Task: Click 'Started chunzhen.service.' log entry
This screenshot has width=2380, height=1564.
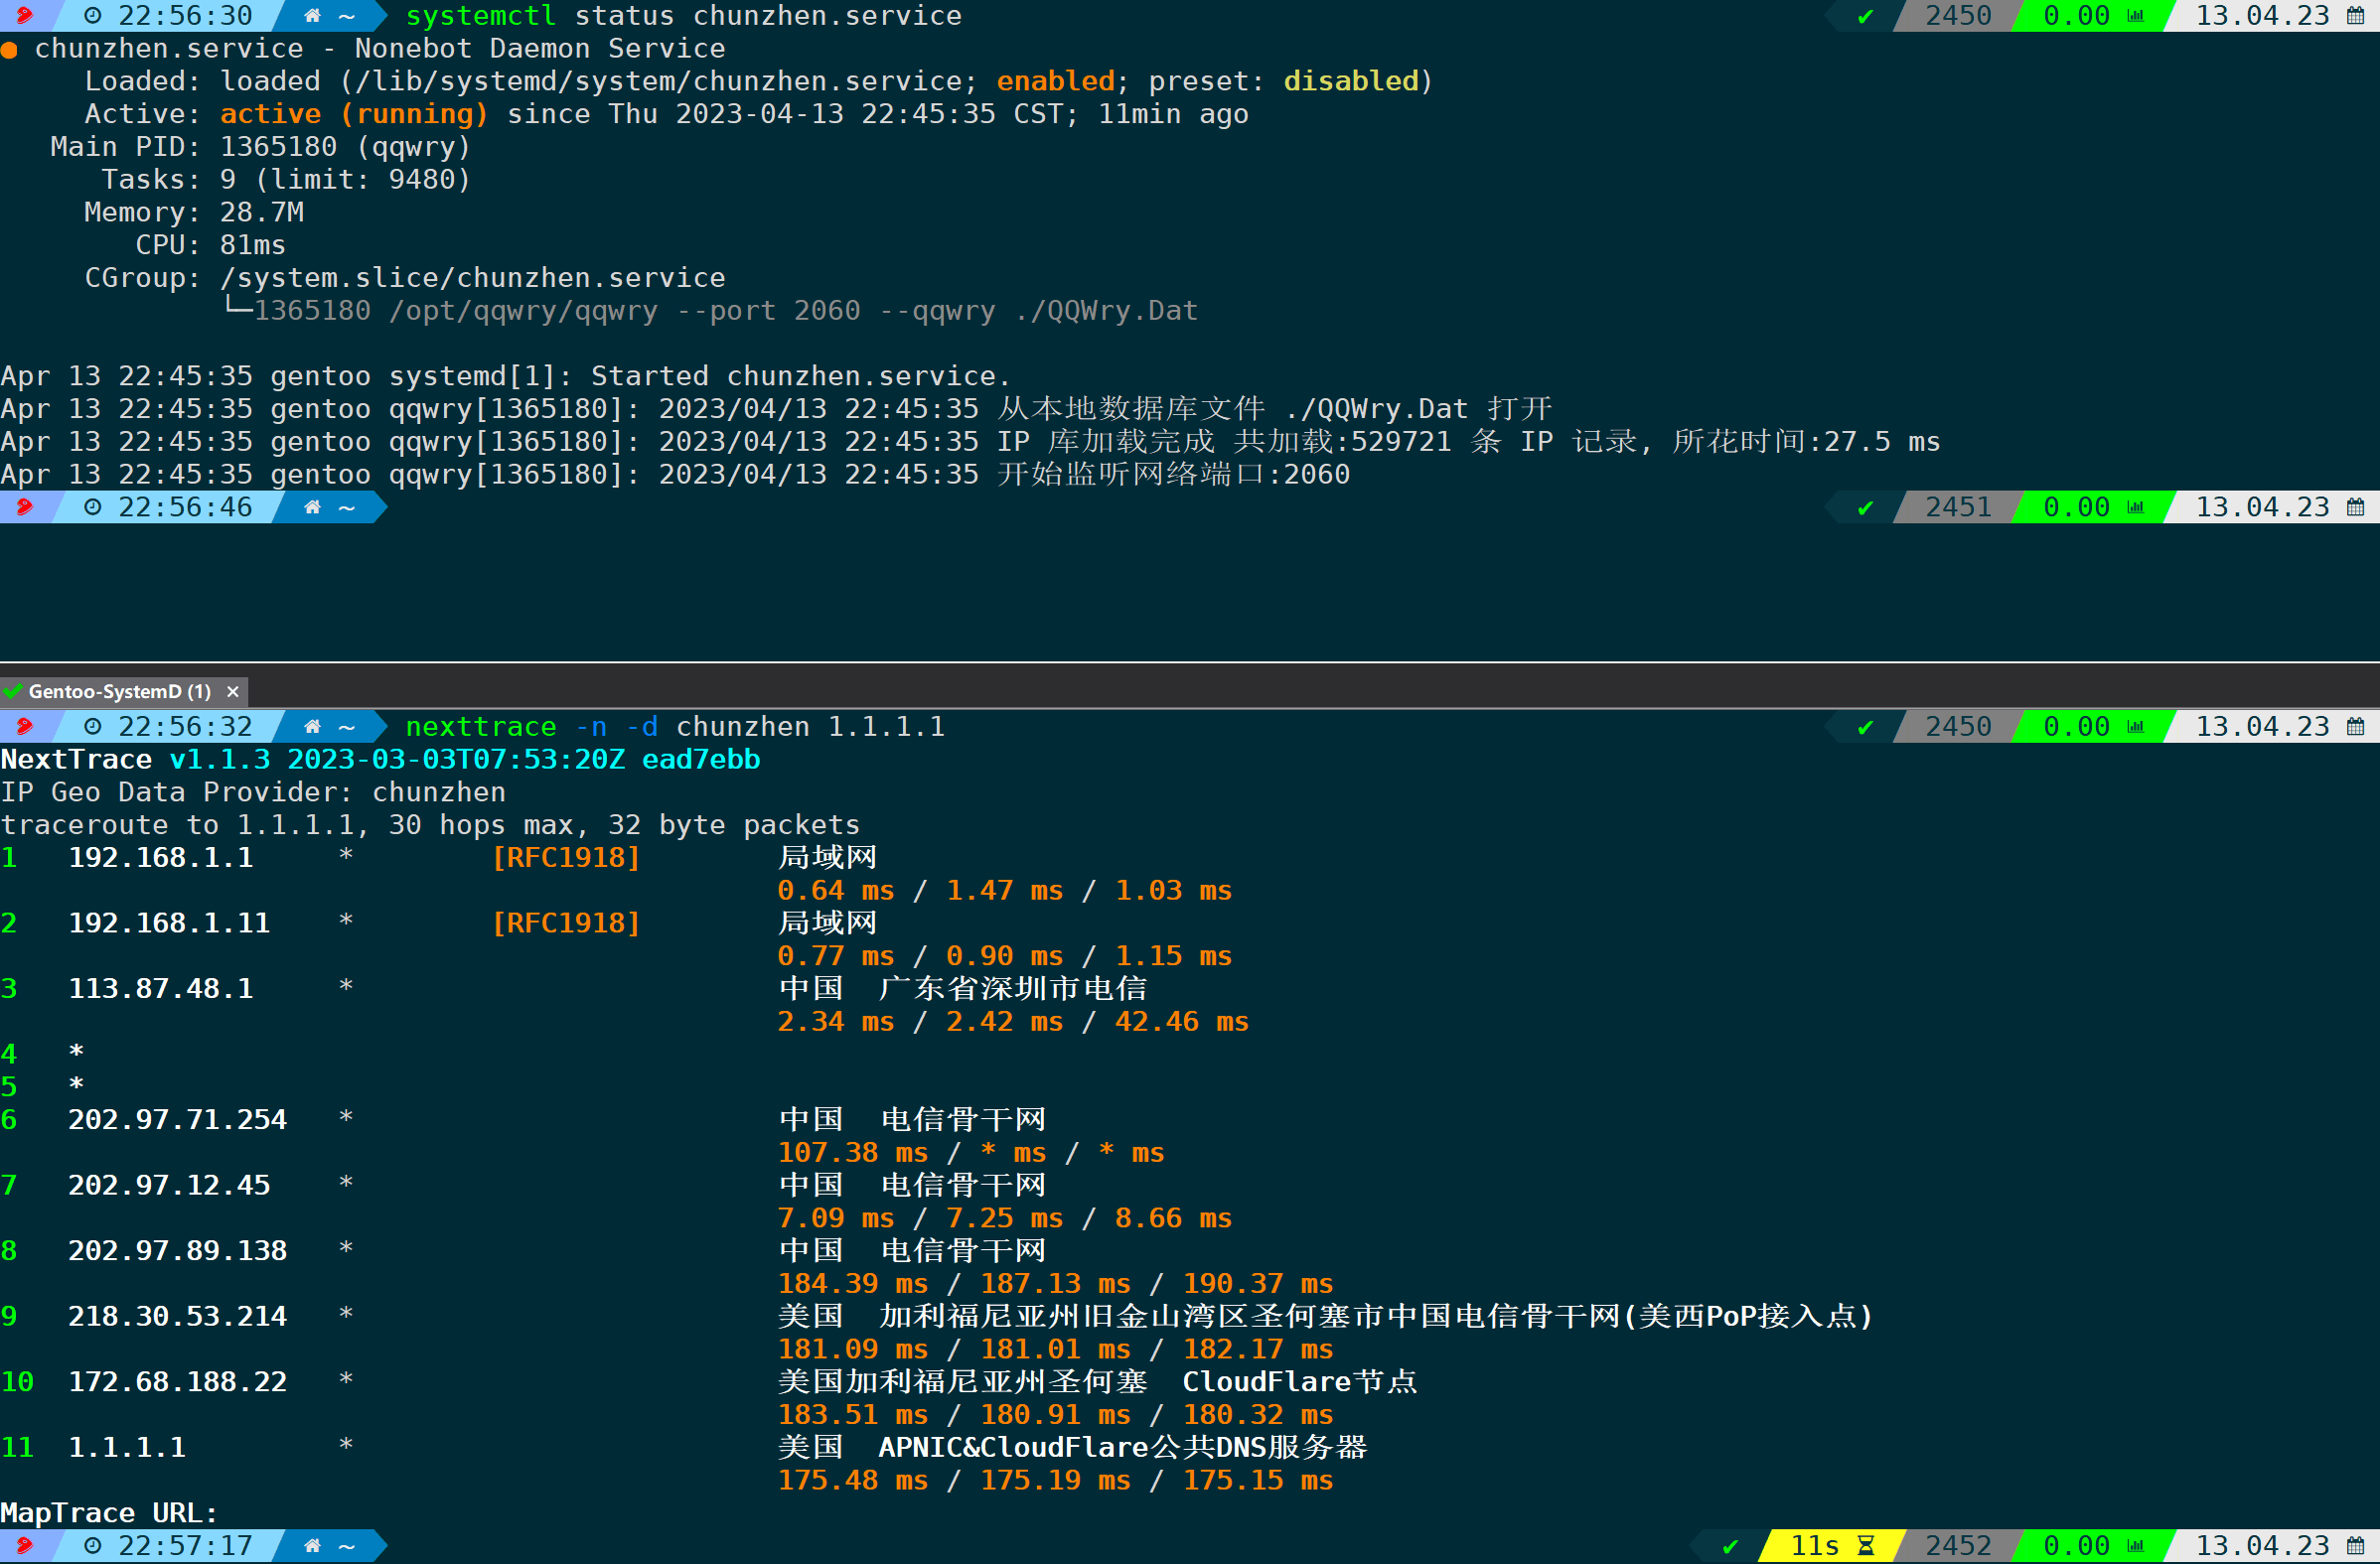Action: [801, 376]
